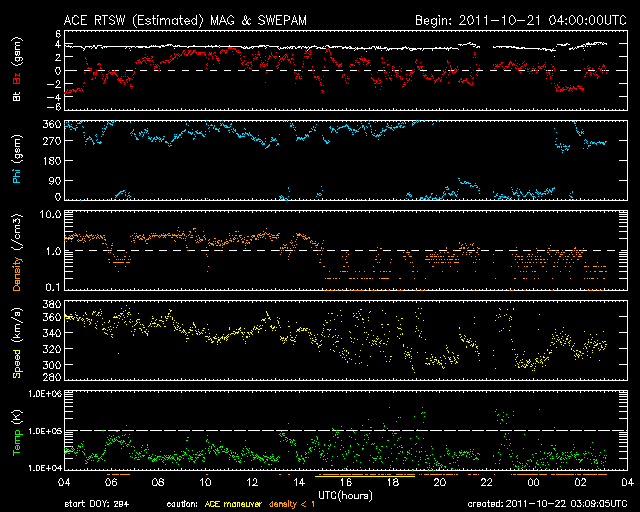Select the red Bz axis label
640x512 pixels.
point(15,79)
